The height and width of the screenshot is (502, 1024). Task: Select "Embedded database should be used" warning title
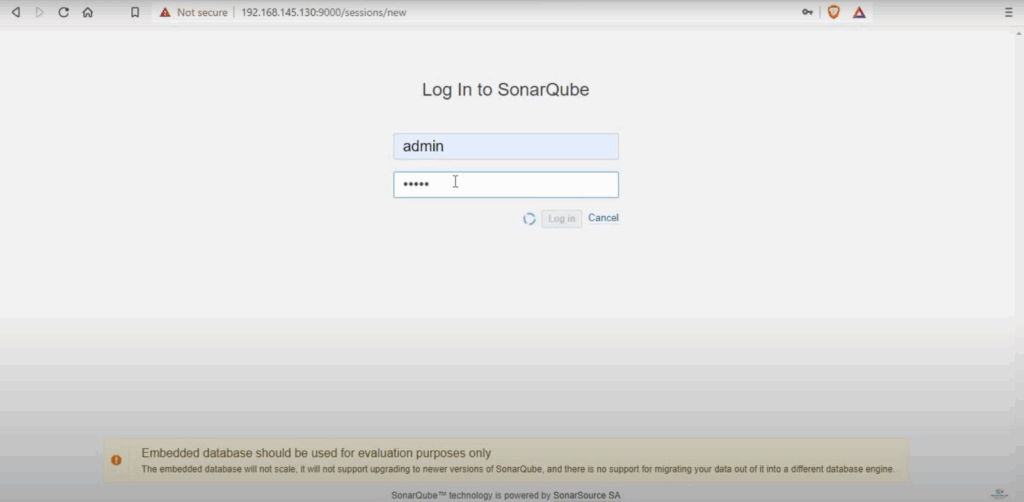(x=316, y=453)
